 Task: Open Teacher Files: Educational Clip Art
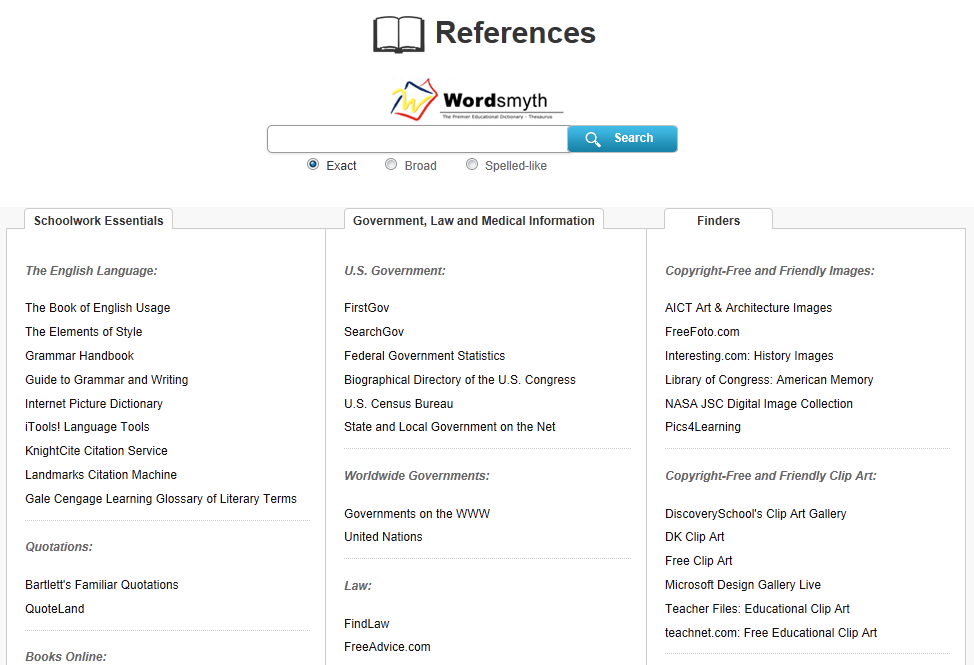point(757,609)
